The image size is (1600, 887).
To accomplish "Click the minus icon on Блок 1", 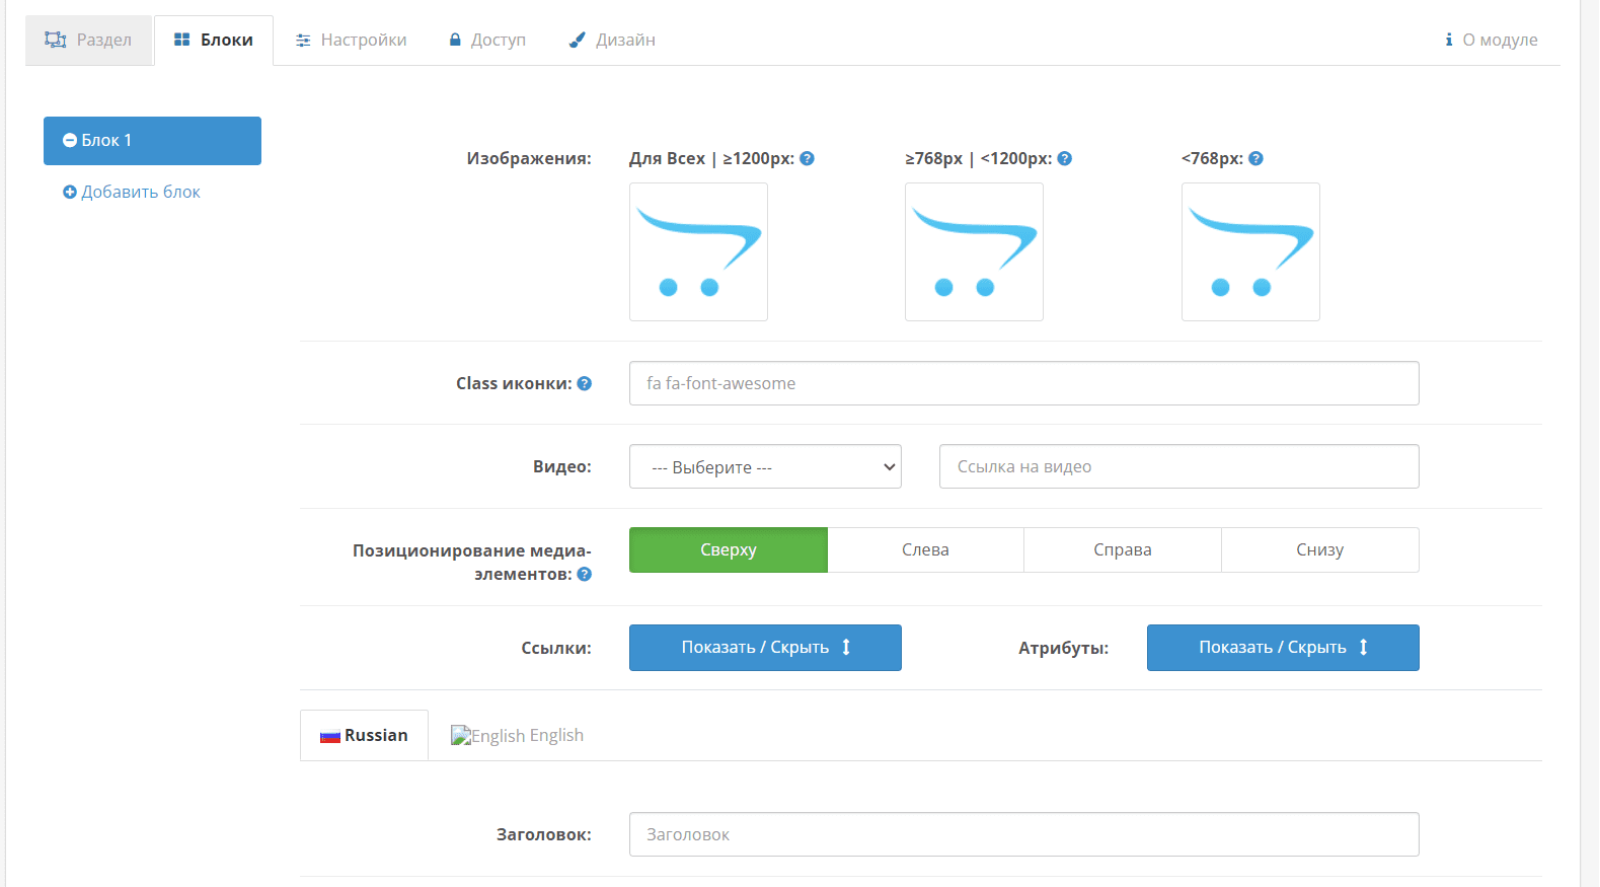I will pyautogui.click(x=70, y=141).
